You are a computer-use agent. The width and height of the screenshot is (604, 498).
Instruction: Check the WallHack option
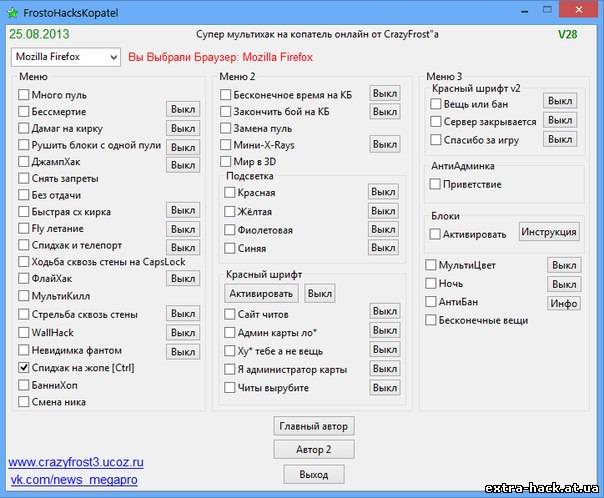pyautogui.click(x=24, y=332)
